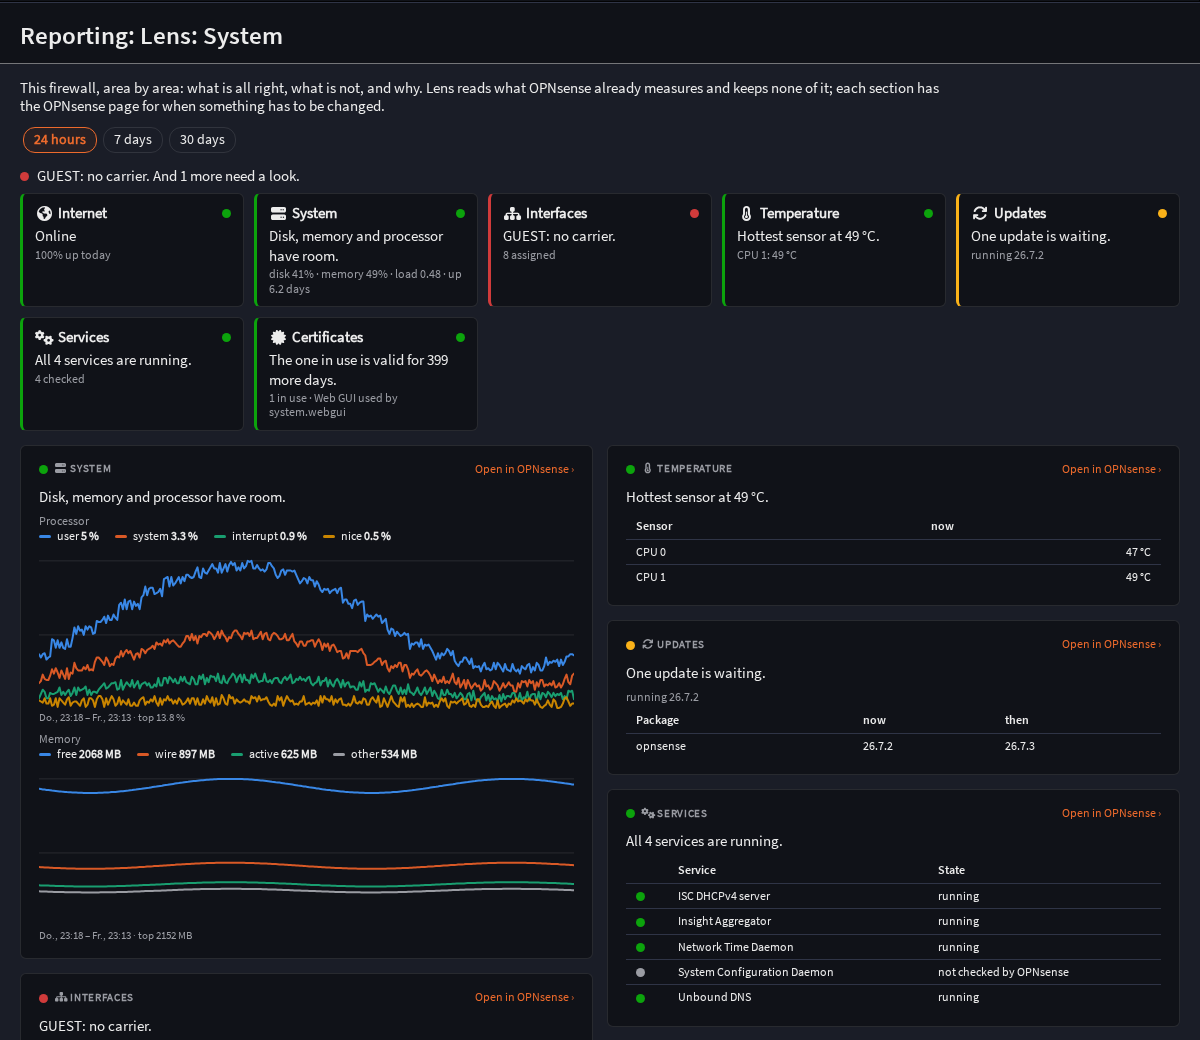Toggle the nice 0.5% legend entry
This screenshot has width=1200, height=1040.
(x=357, y=536)
